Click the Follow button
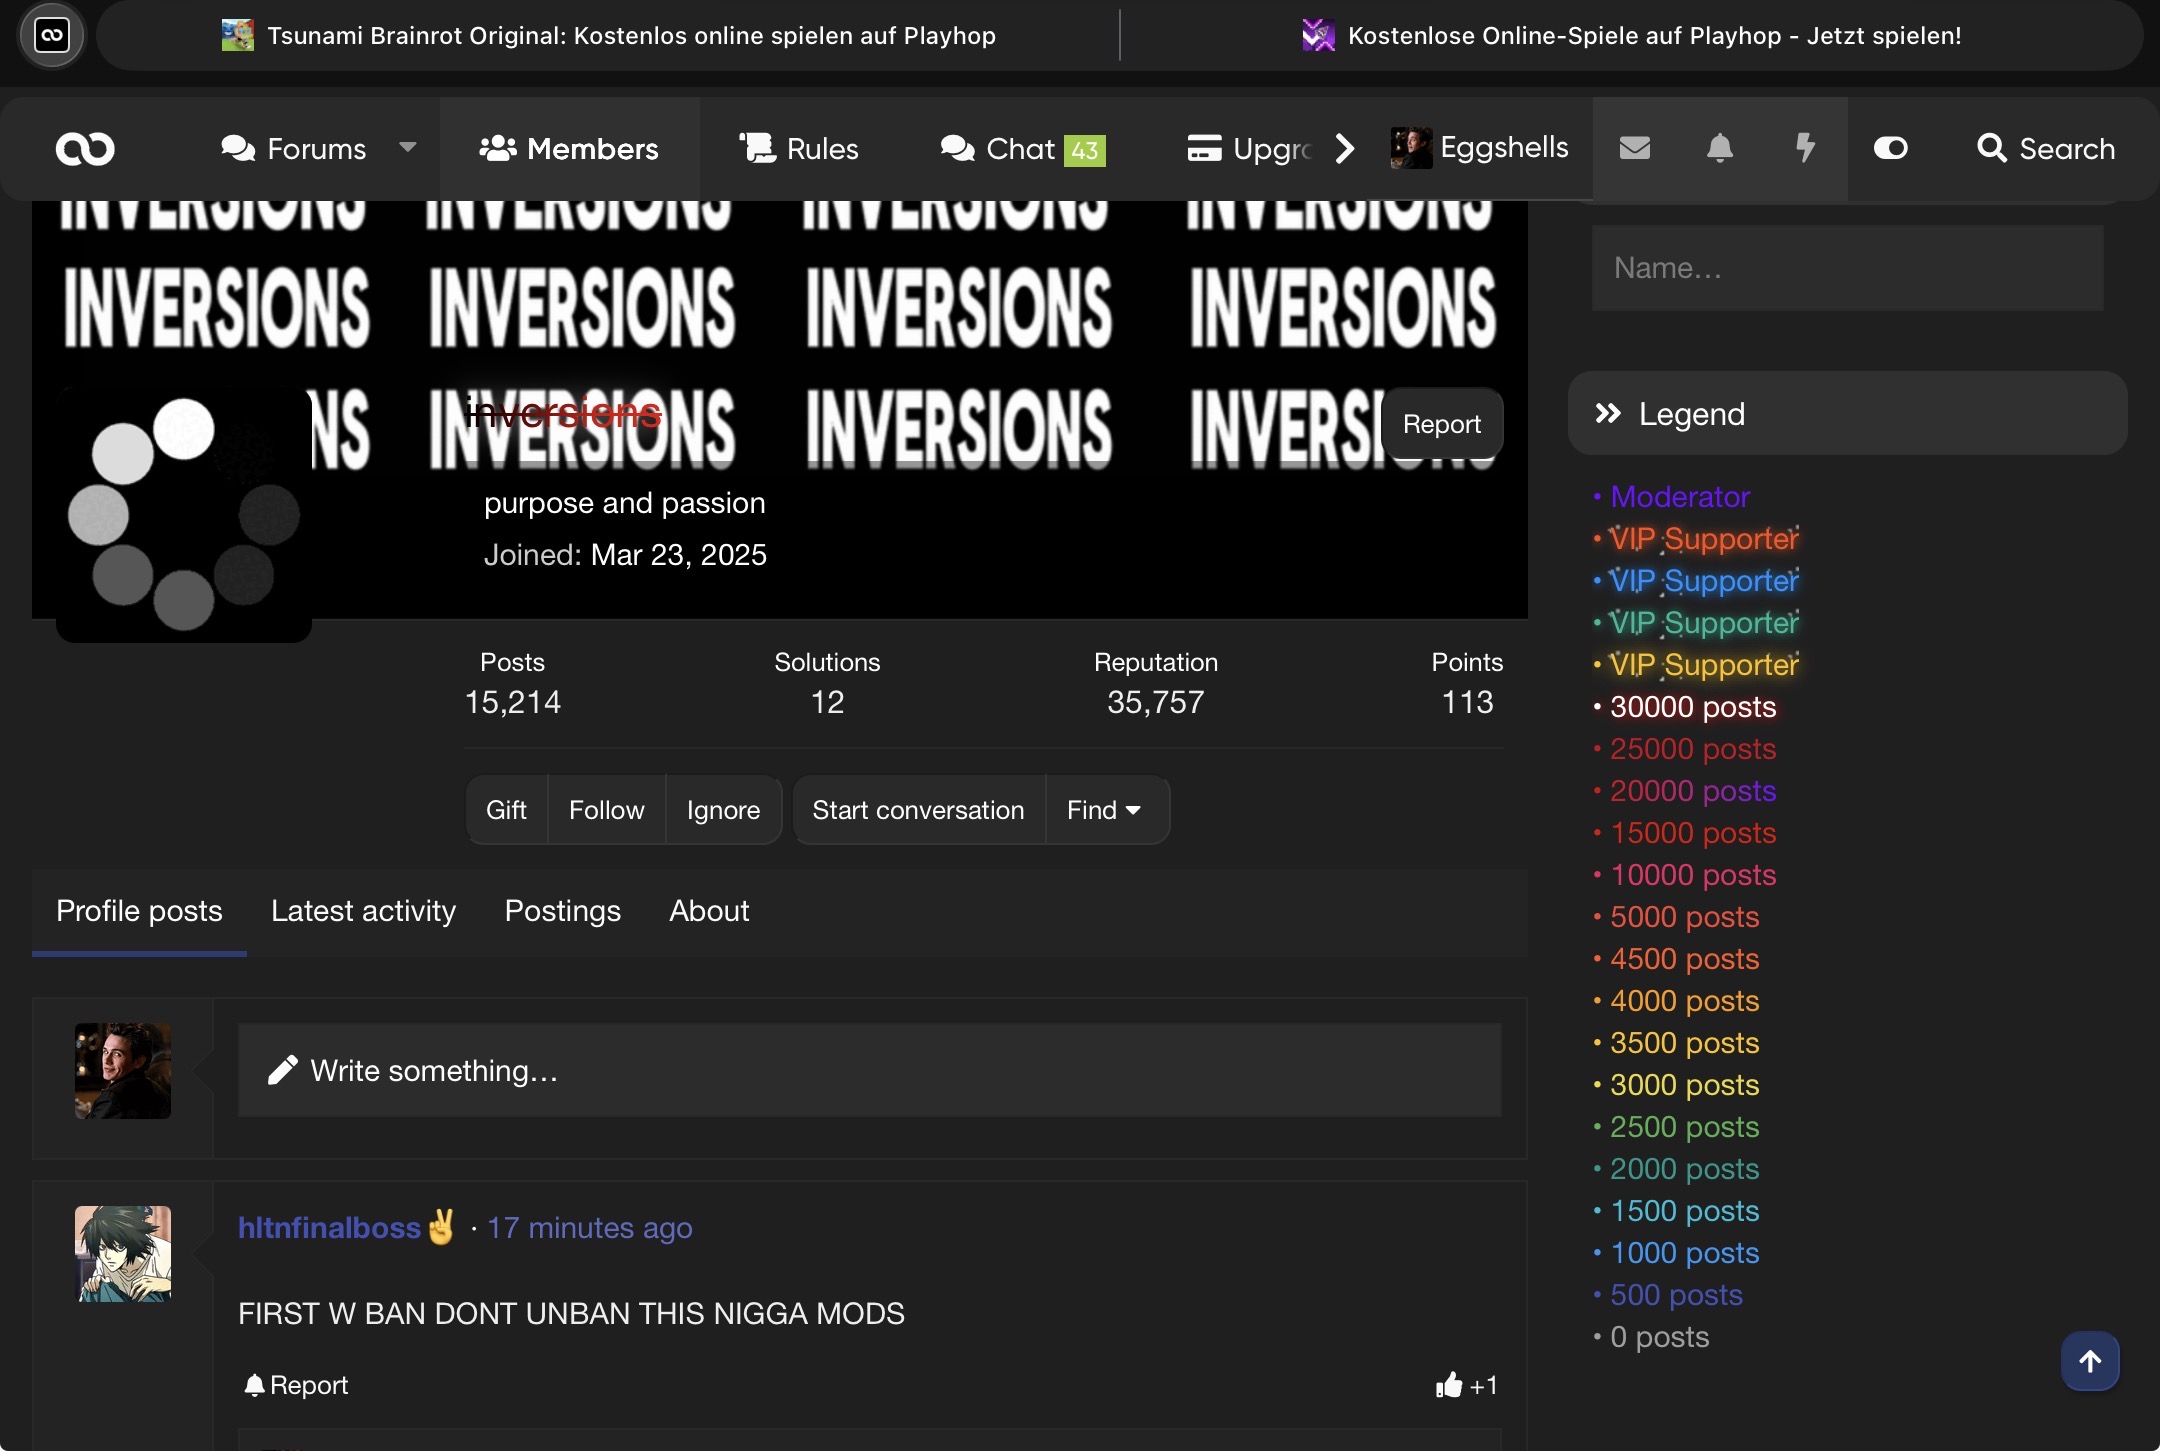 pos(606,810)
